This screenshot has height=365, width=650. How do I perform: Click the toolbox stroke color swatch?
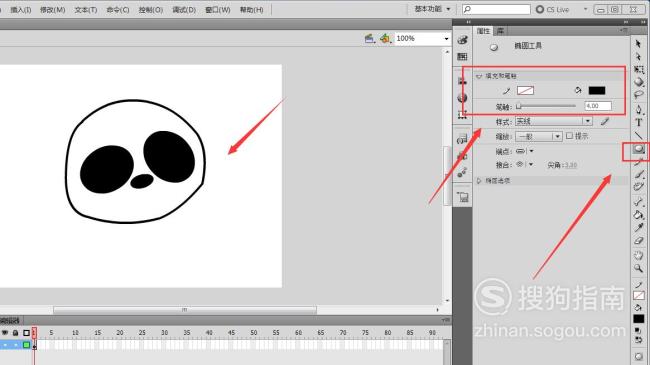tap(639, 296)
